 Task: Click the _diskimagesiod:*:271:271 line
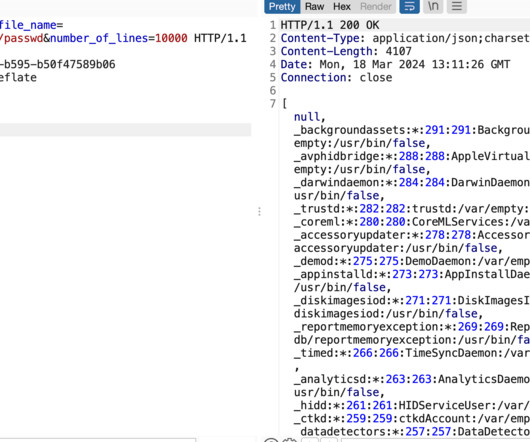(412, 300)
